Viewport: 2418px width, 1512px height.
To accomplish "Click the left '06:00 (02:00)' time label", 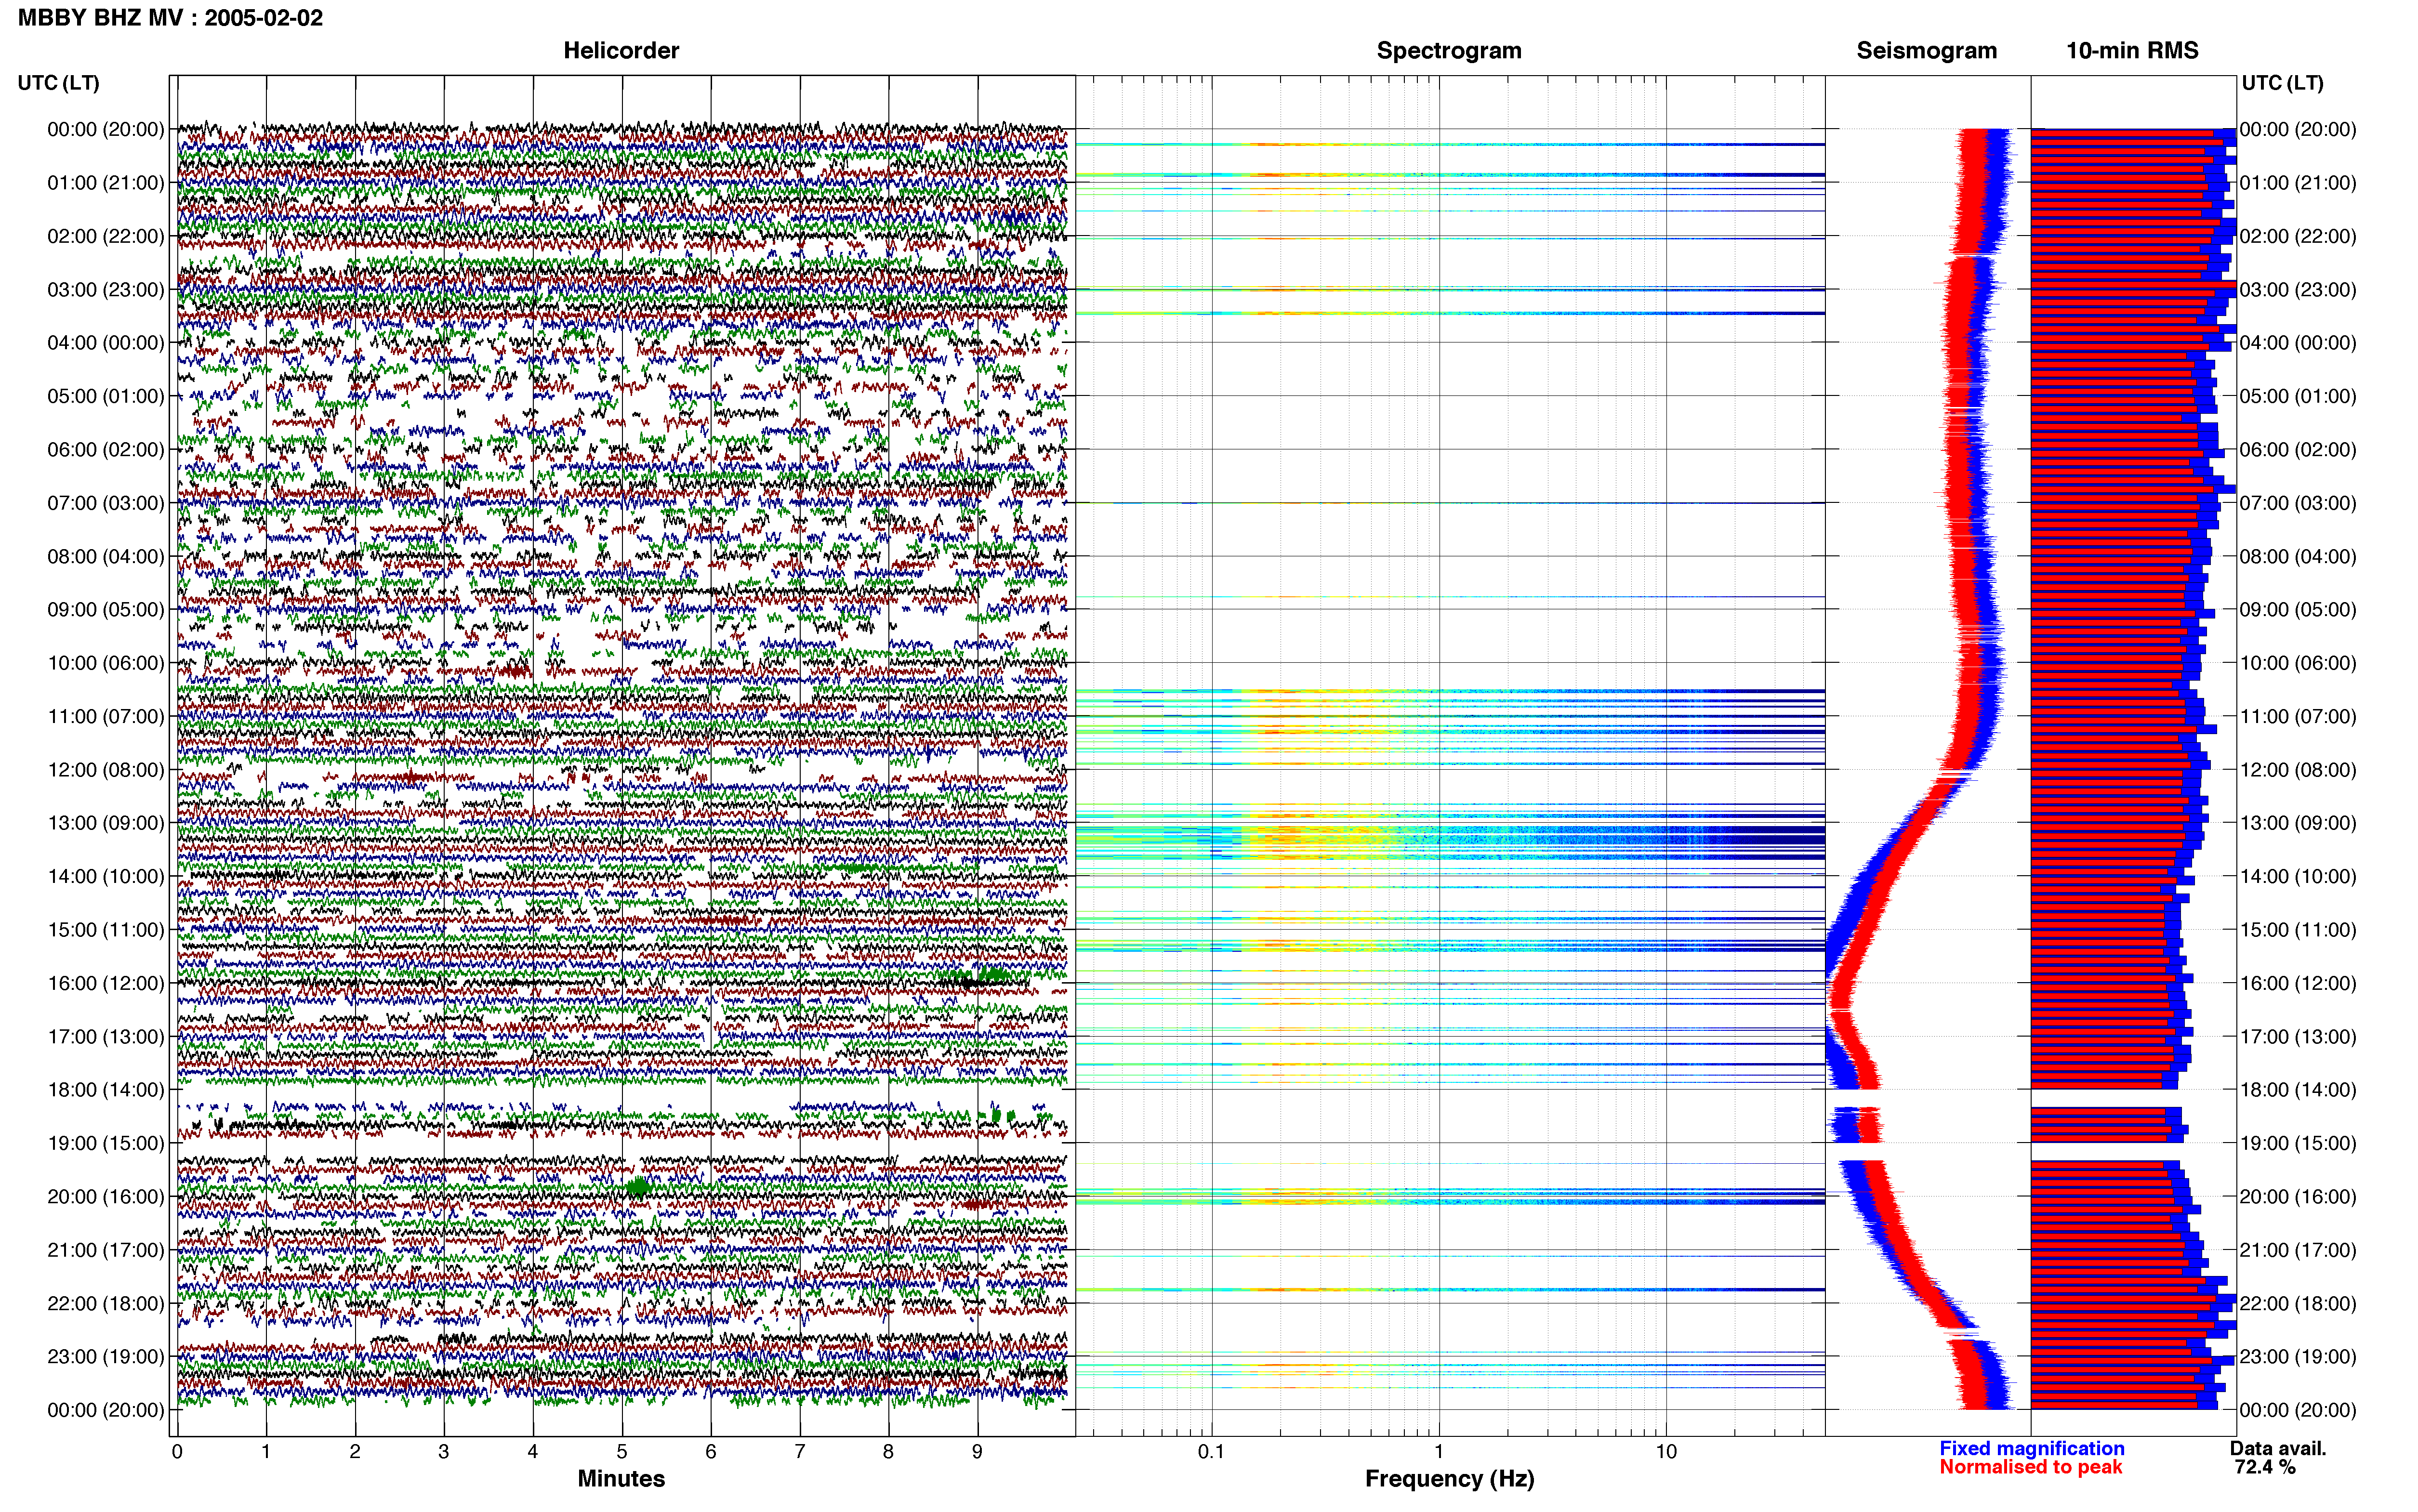I will (x=106, y=450).
